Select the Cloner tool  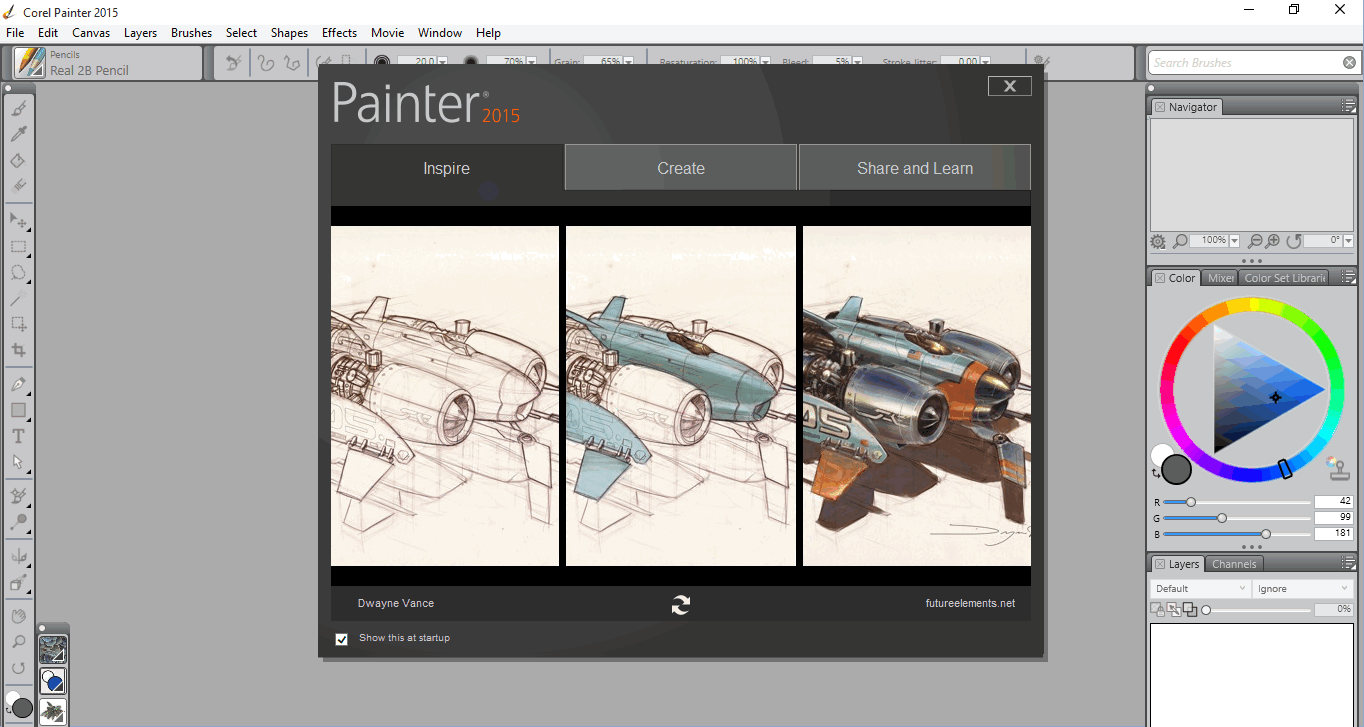tap(18, 495)
